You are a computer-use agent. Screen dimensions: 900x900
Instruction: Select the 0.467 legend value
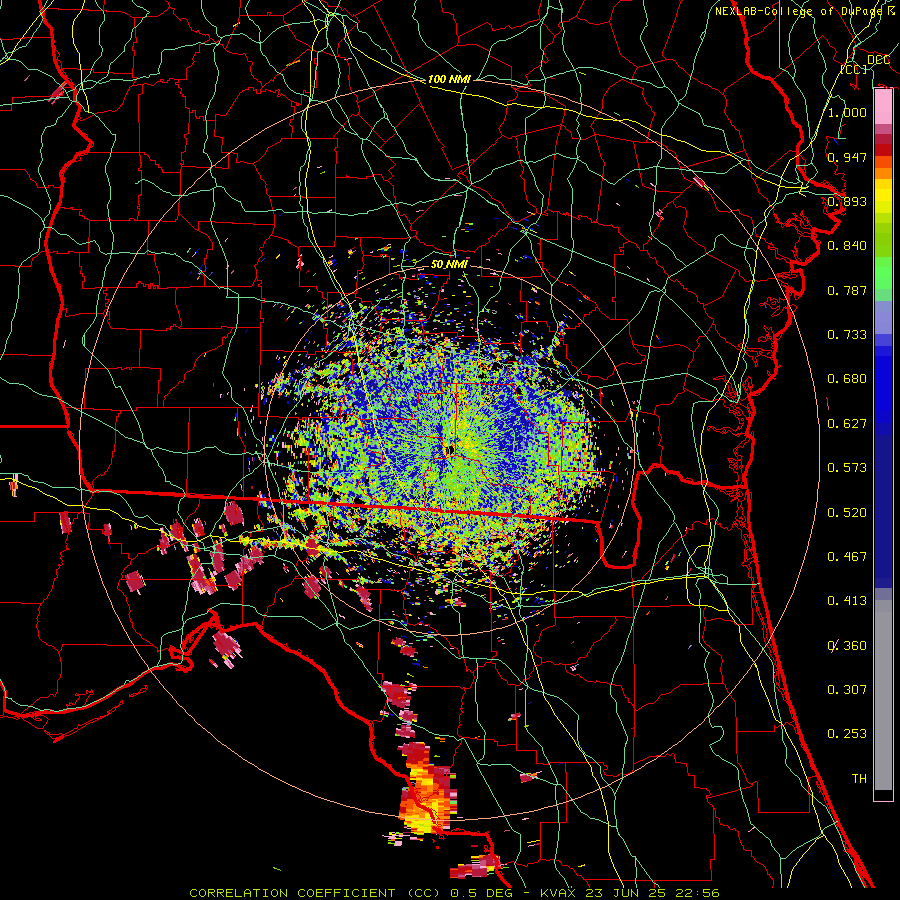[x=847, y=557]
